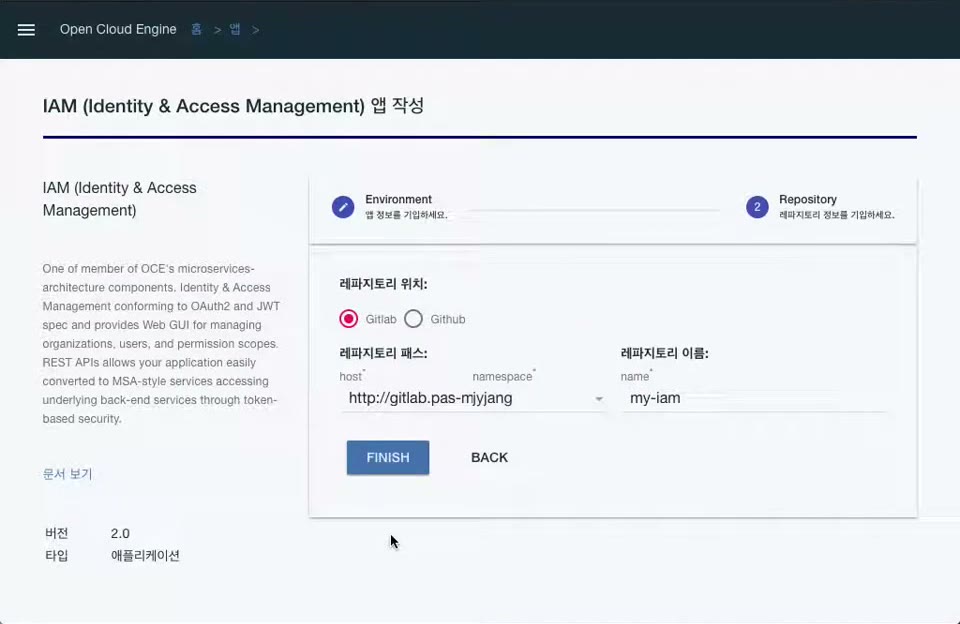The image size is (960, 624).
Task: Click the Environment step pencil icon
Action: pyautogui.click(x=343, y=207)
